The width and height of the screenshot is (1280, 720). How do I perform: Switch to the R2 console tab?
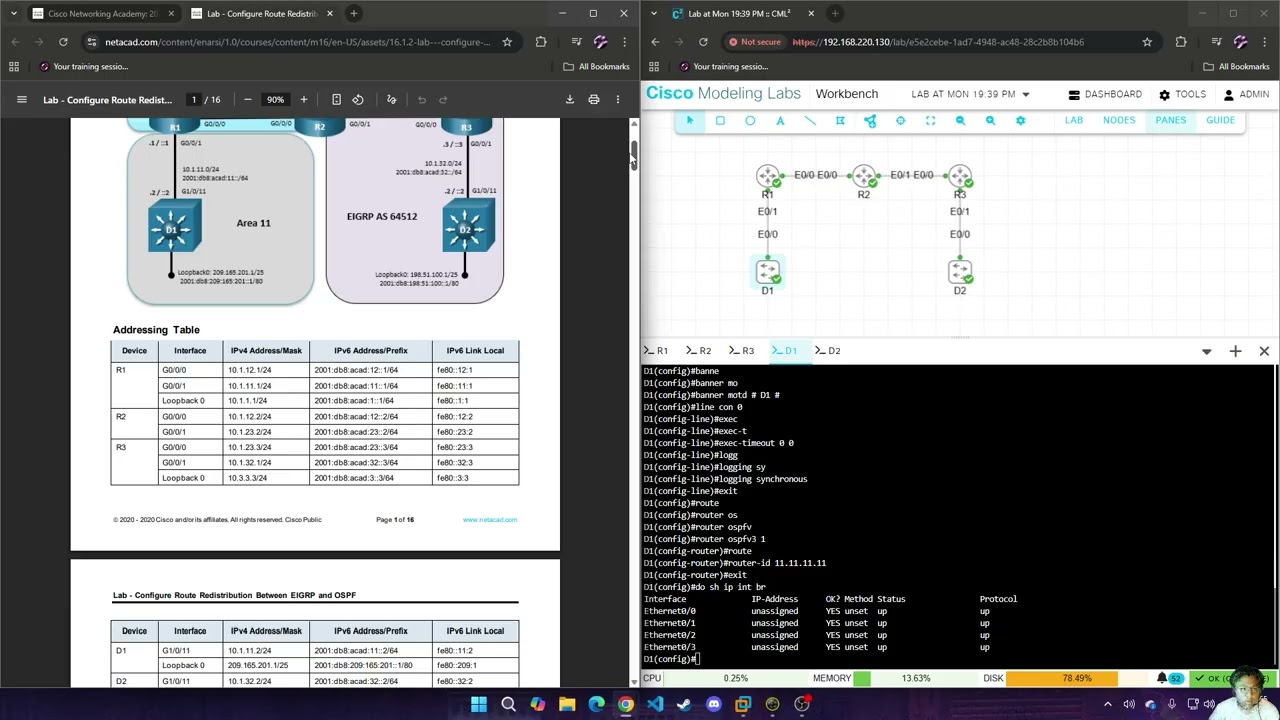(700, 351)
